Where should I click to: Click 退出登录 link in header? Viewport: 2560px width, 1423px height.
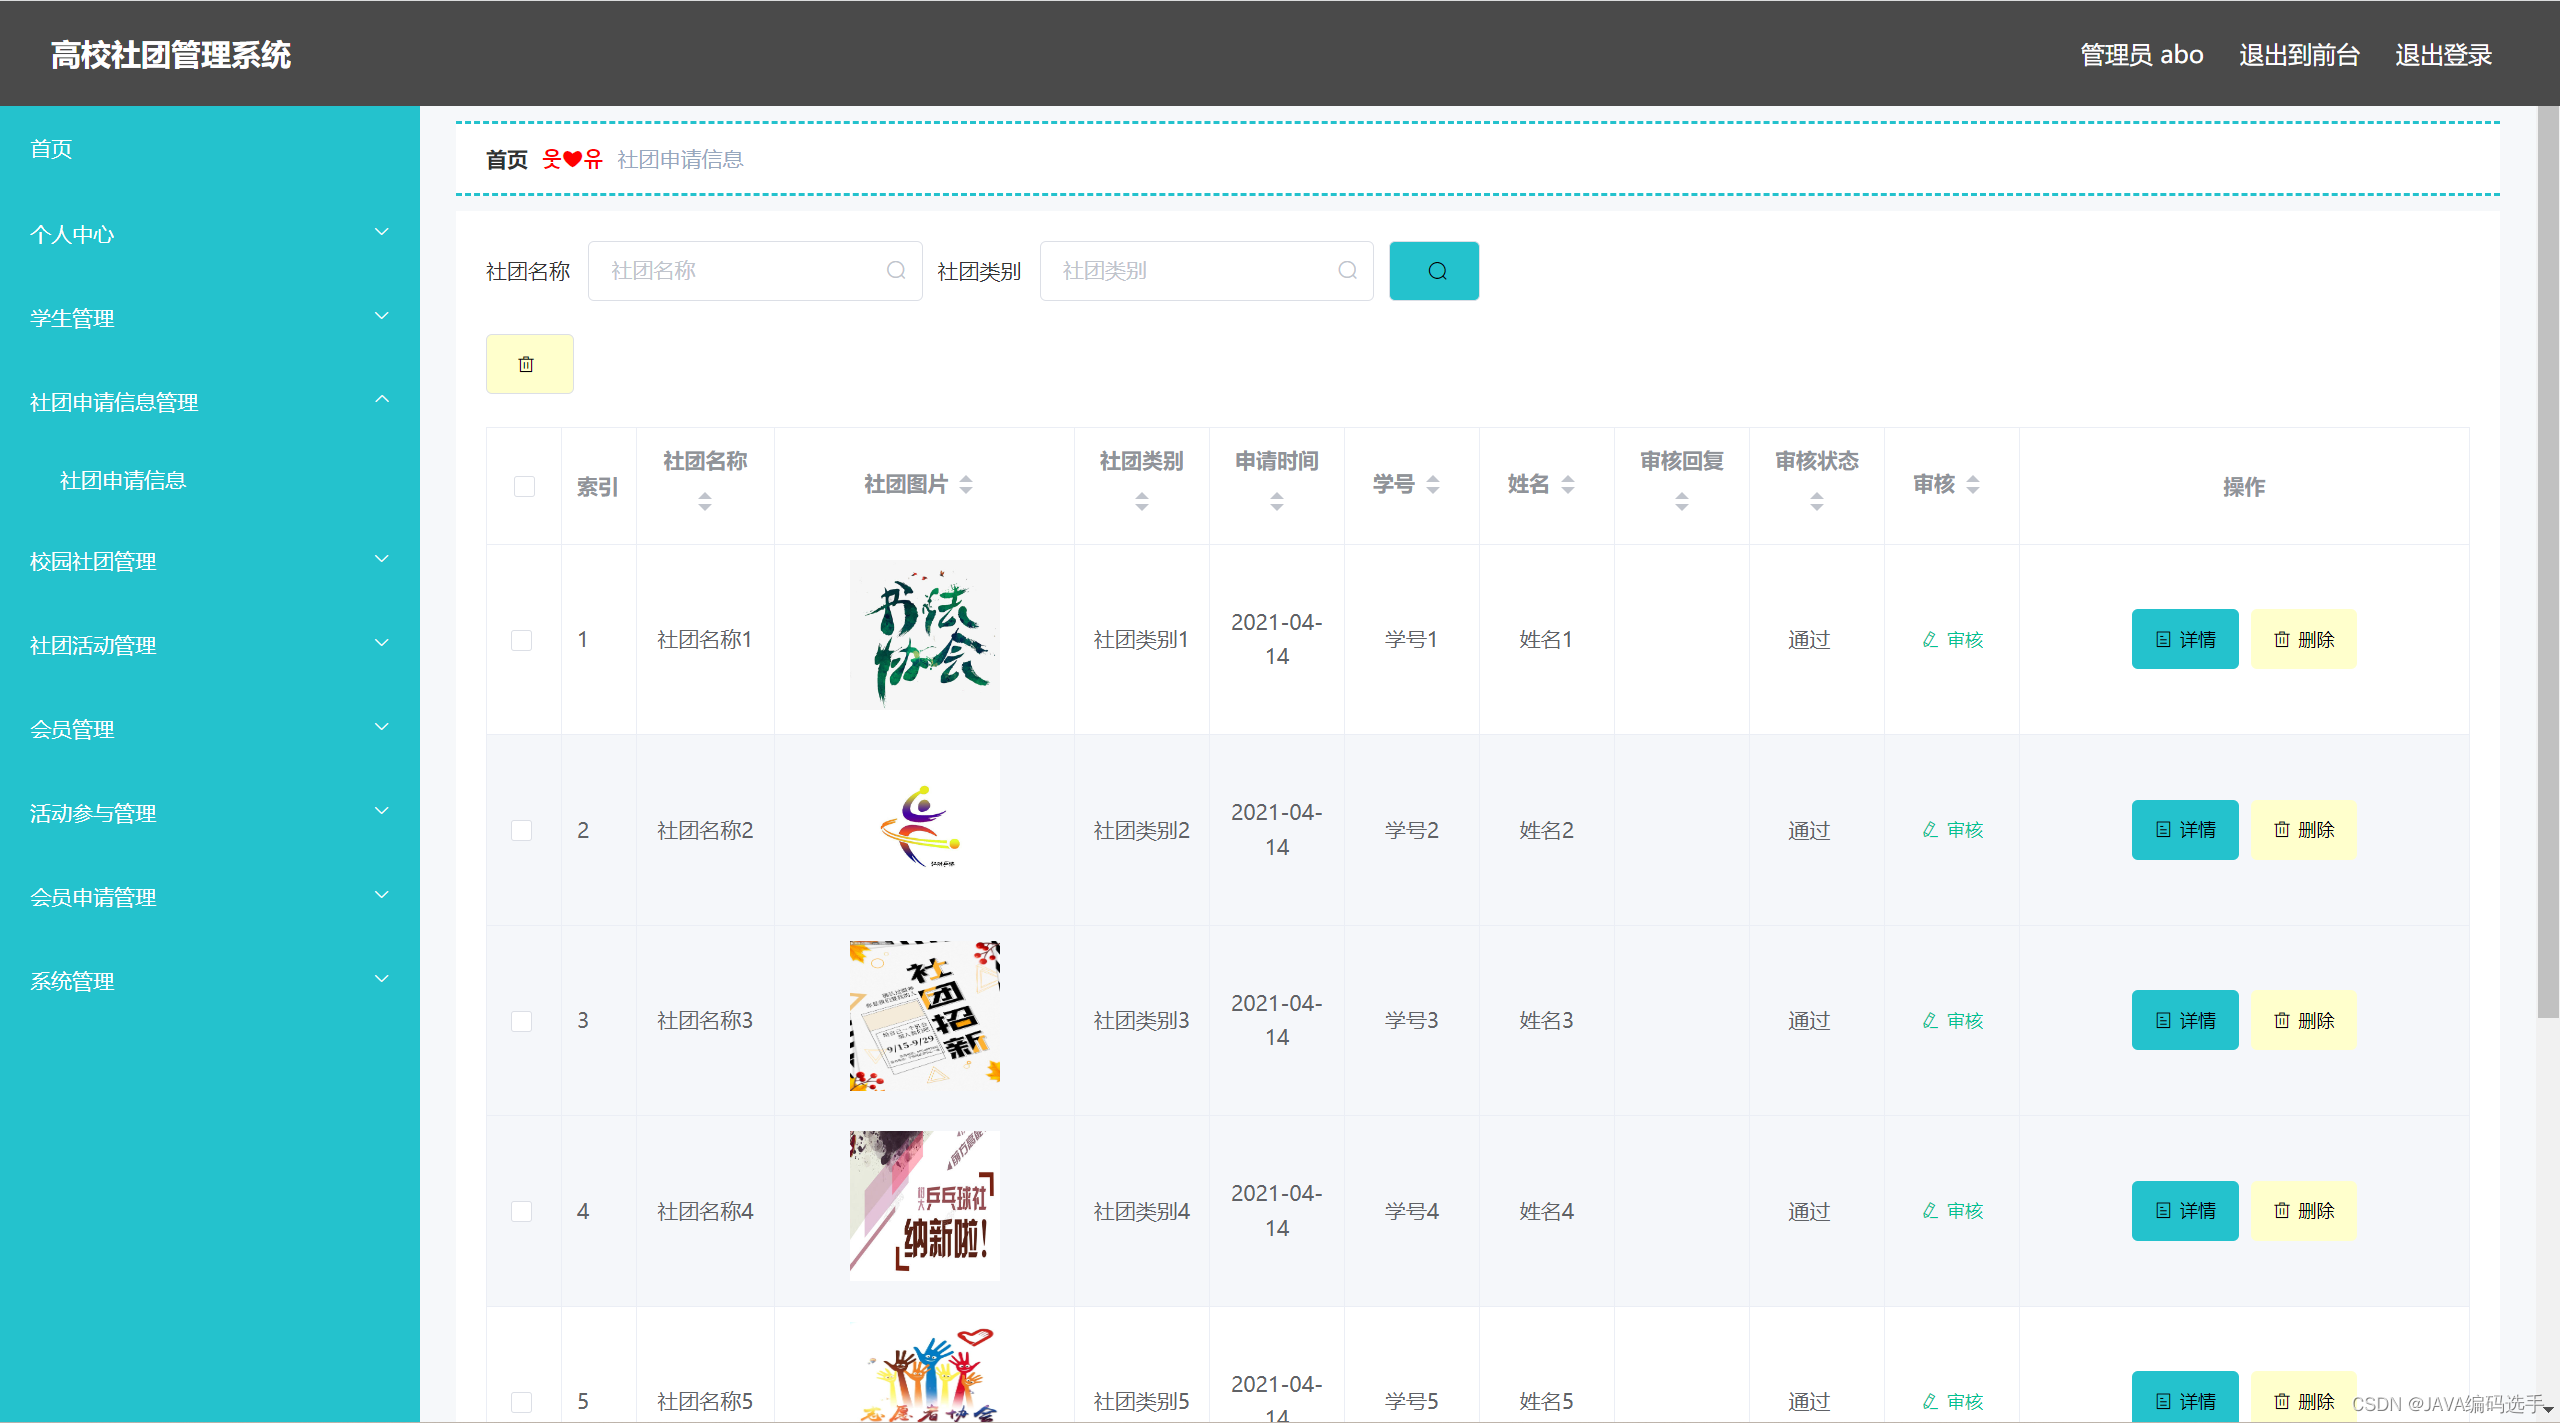(x=2442, y=55)
